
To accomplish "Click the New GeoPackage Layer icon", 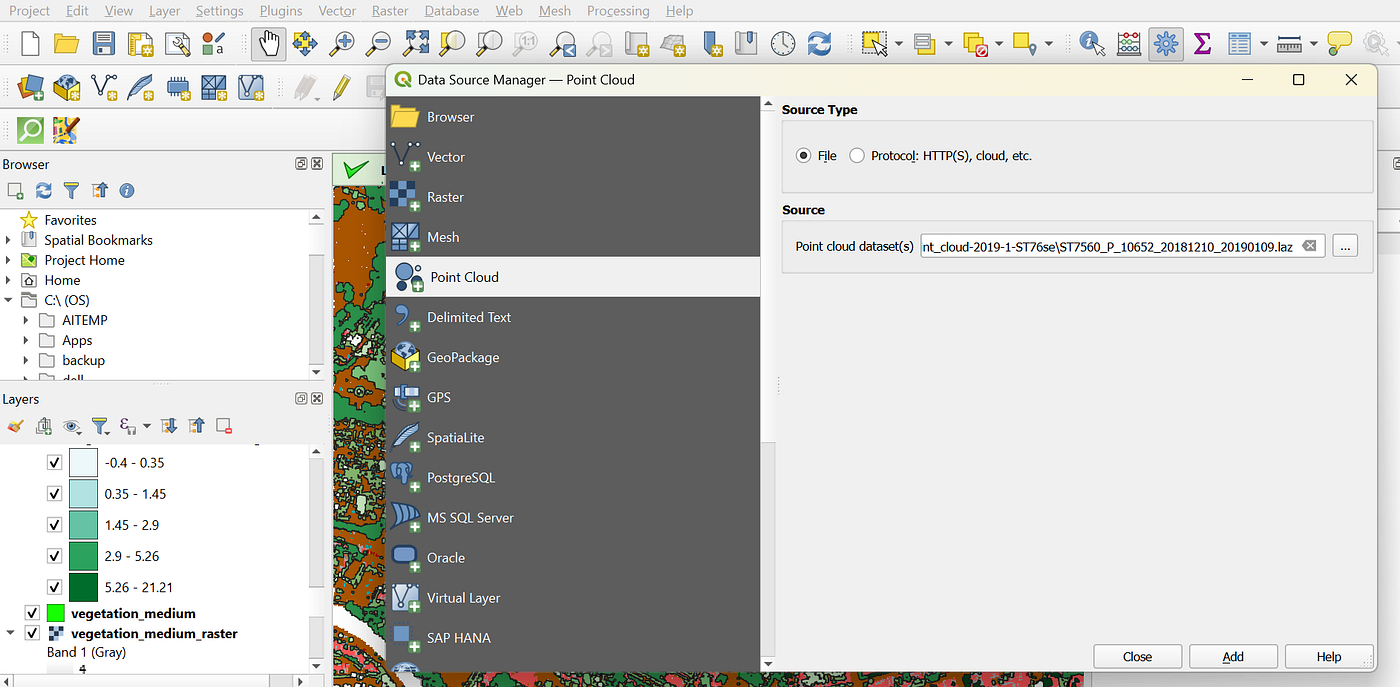I will (67, 87).
